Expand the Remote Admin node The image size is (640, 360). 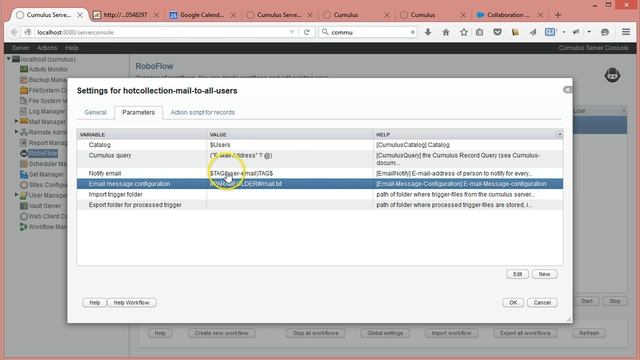point(16,132)
